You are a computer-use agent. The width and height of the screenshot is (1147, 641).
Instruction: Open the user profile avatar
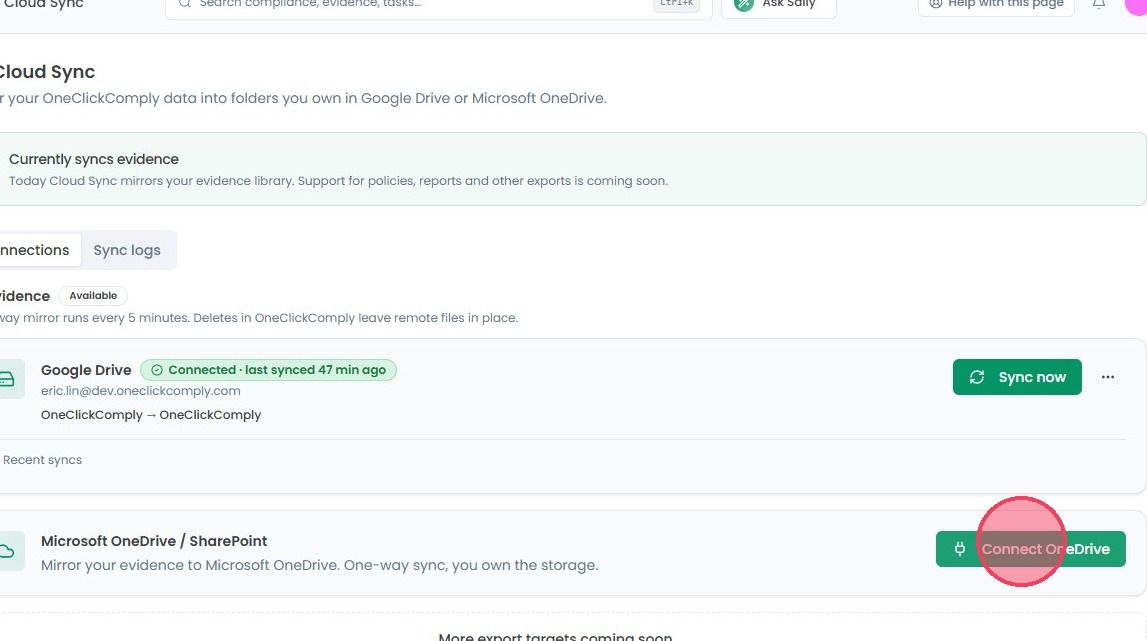pos(1136,4)
